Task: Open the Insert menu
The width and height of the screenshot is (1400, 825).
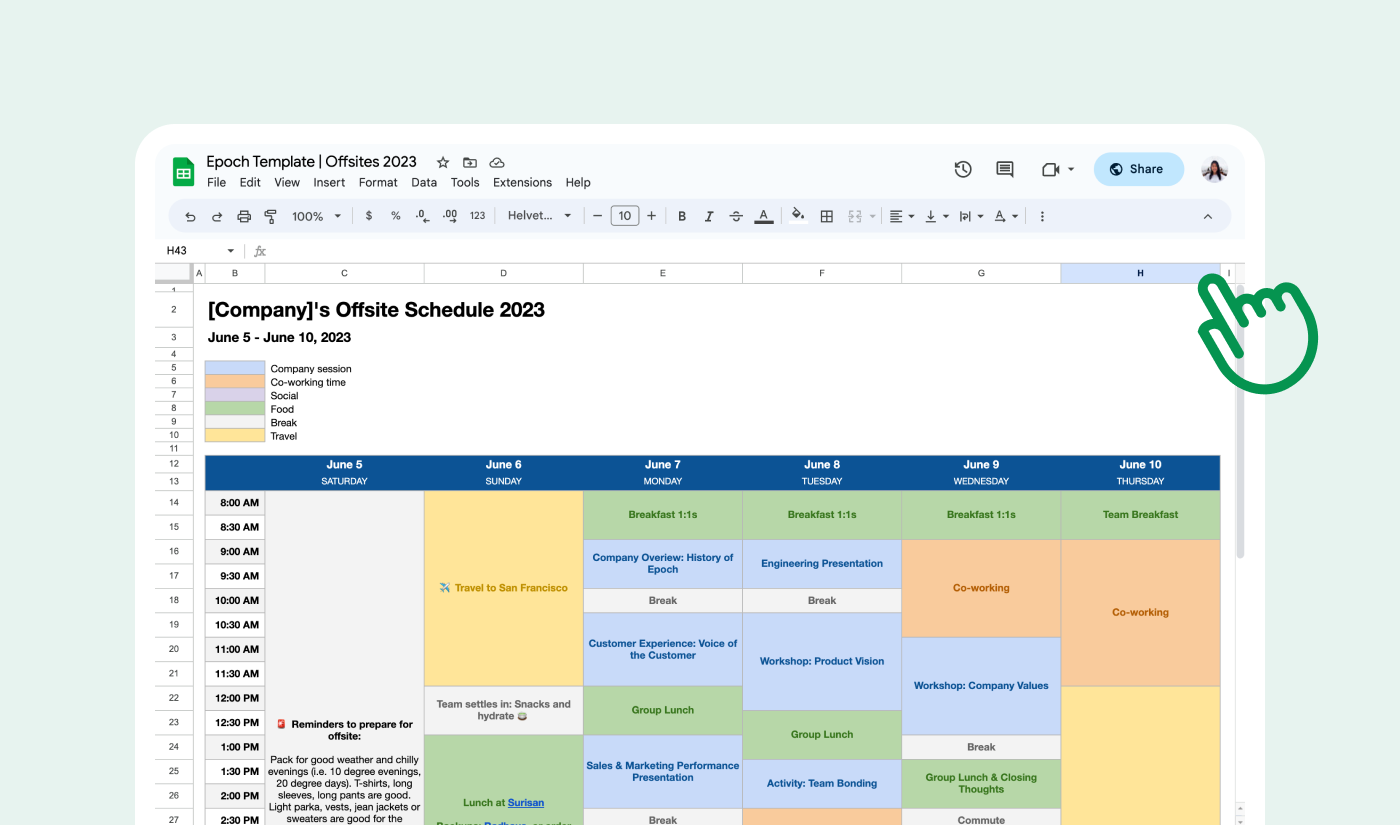Action: click(x=329, y=183)
